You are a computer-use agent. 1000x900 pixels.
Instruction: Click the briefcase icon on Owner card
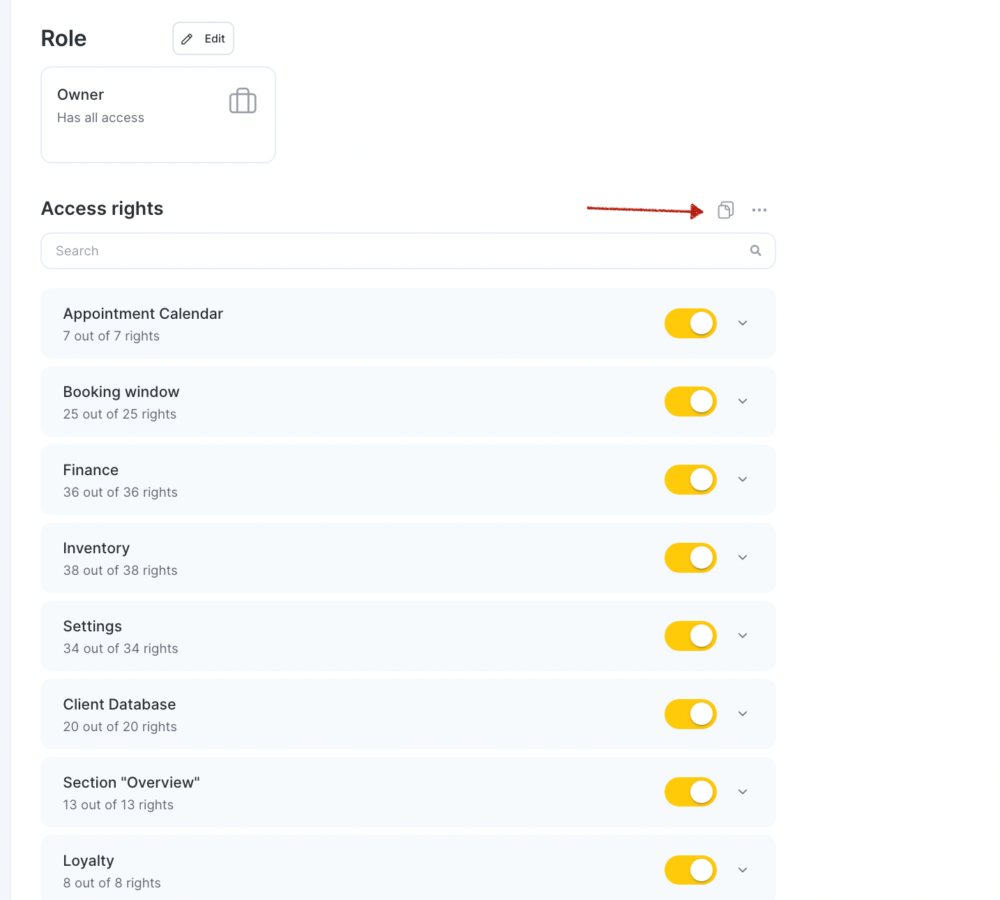pos(242,101)
